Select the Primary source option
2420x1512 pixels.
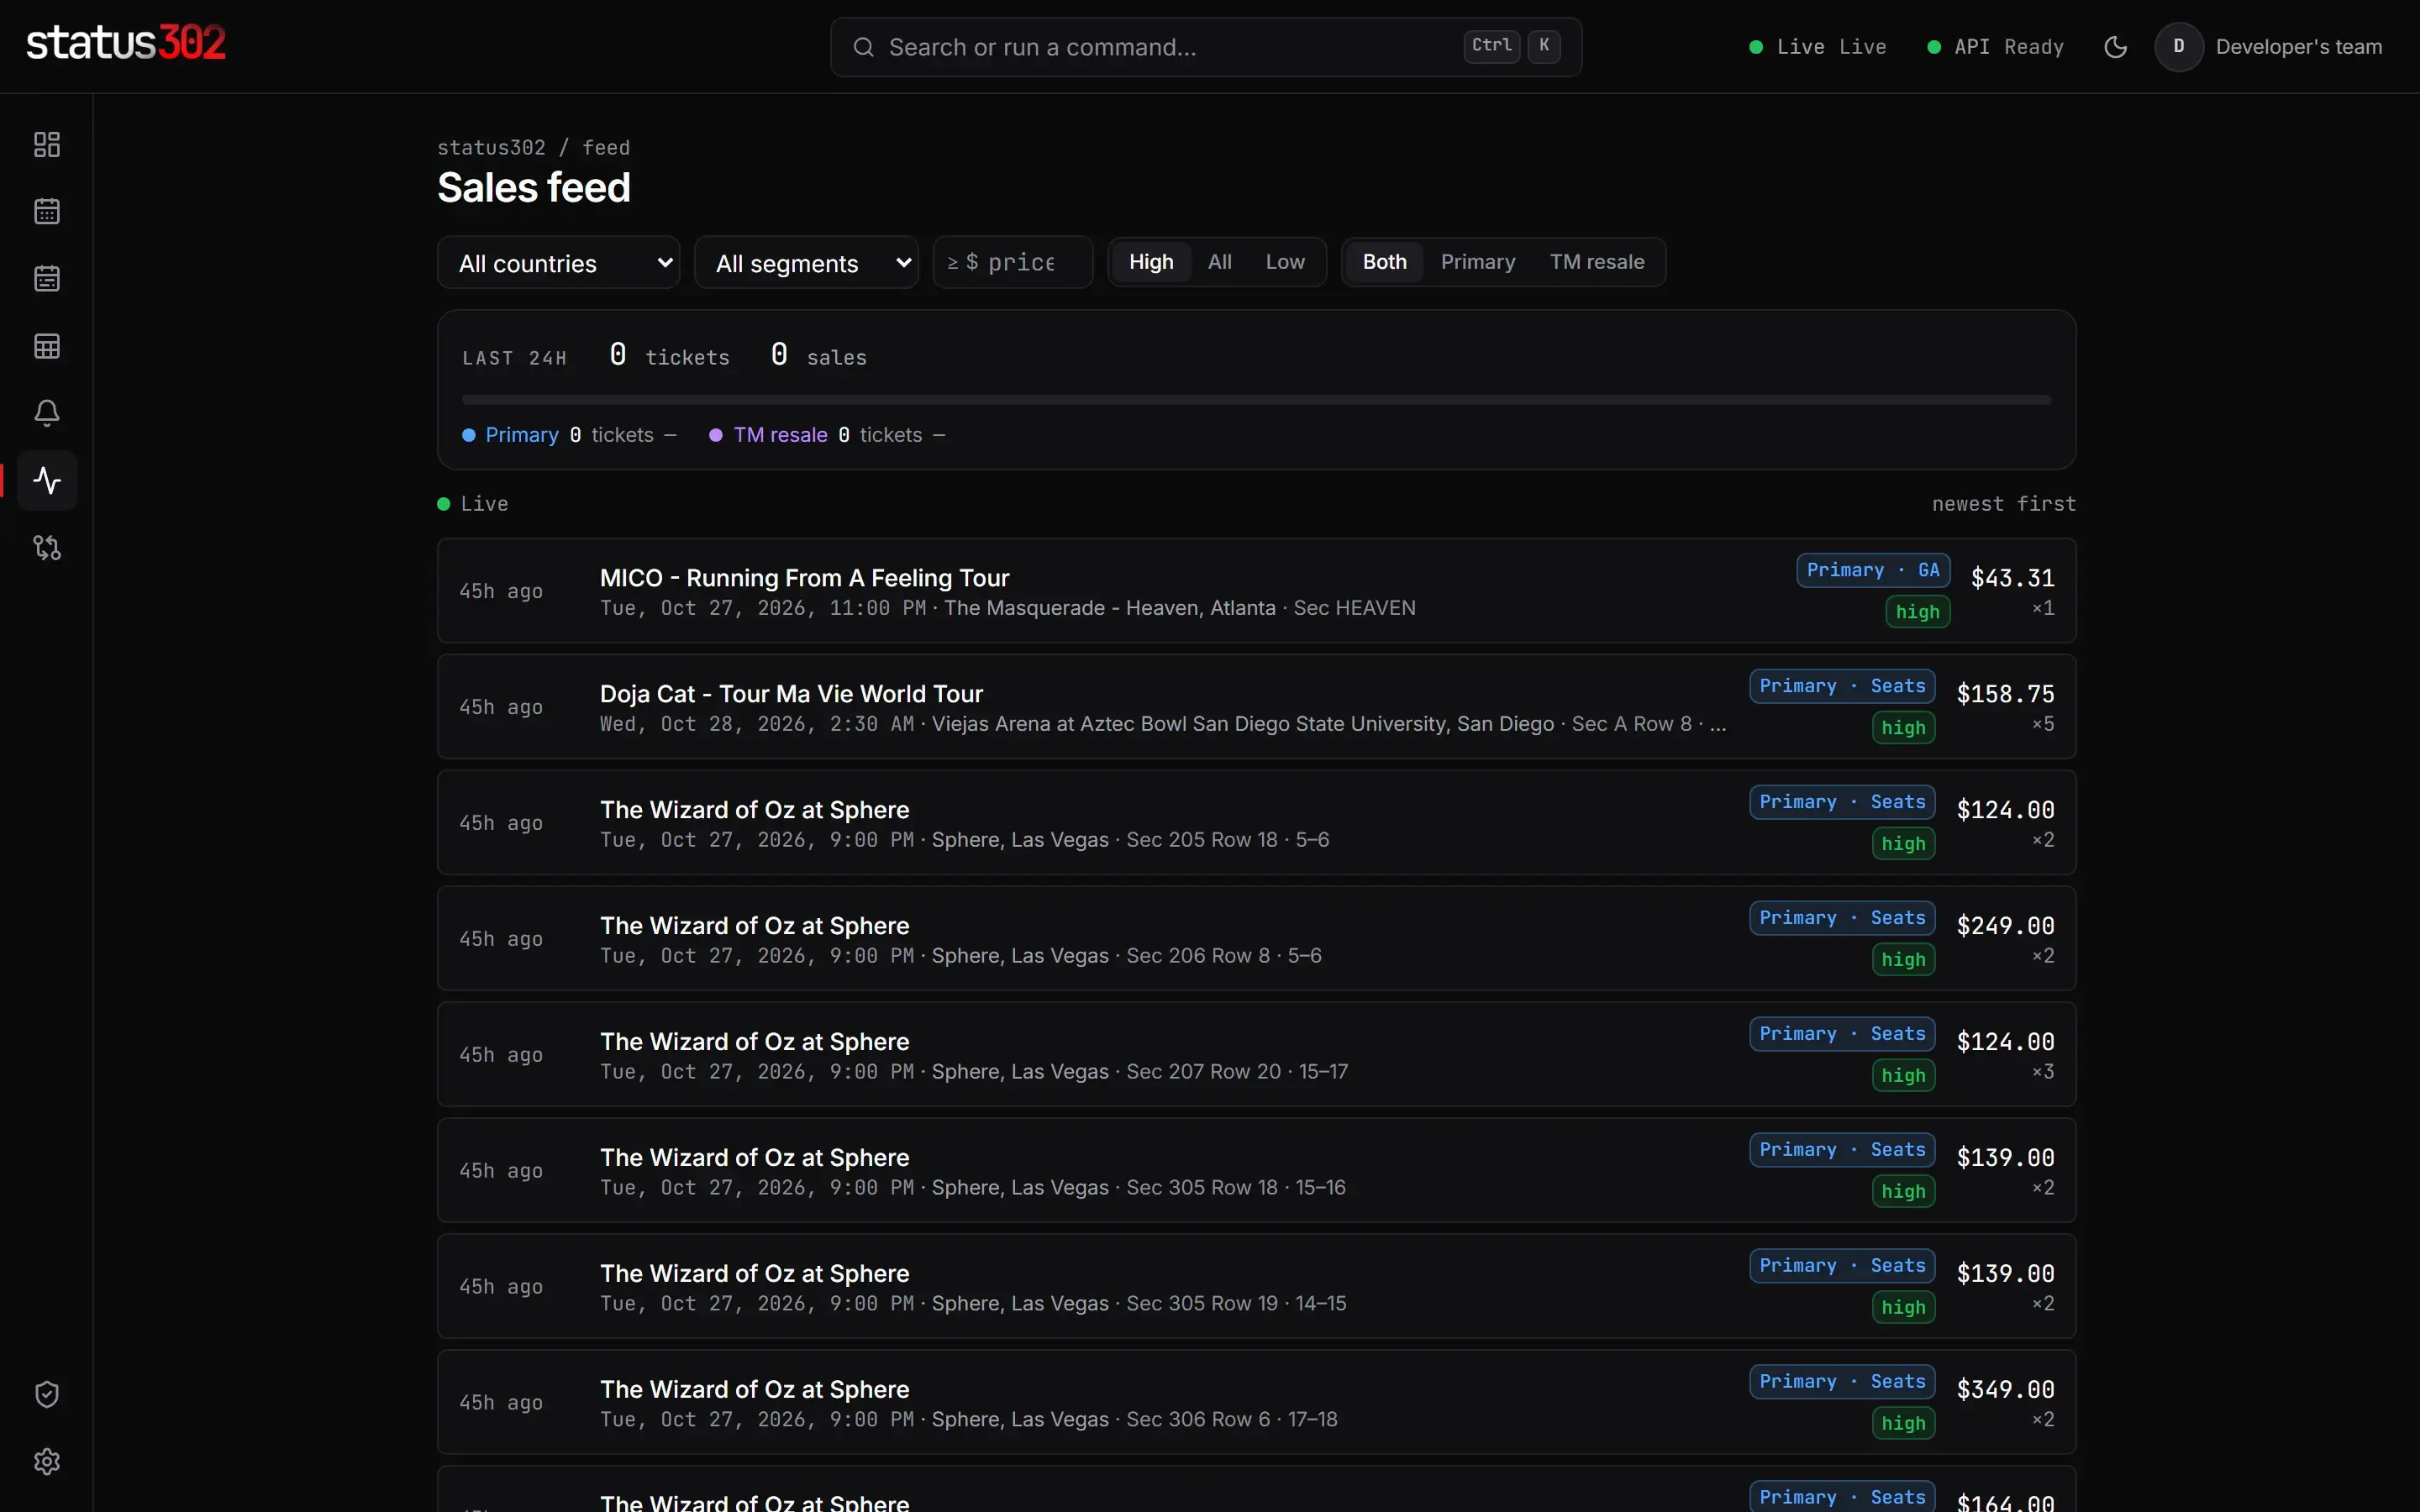tap(1477, 262)
